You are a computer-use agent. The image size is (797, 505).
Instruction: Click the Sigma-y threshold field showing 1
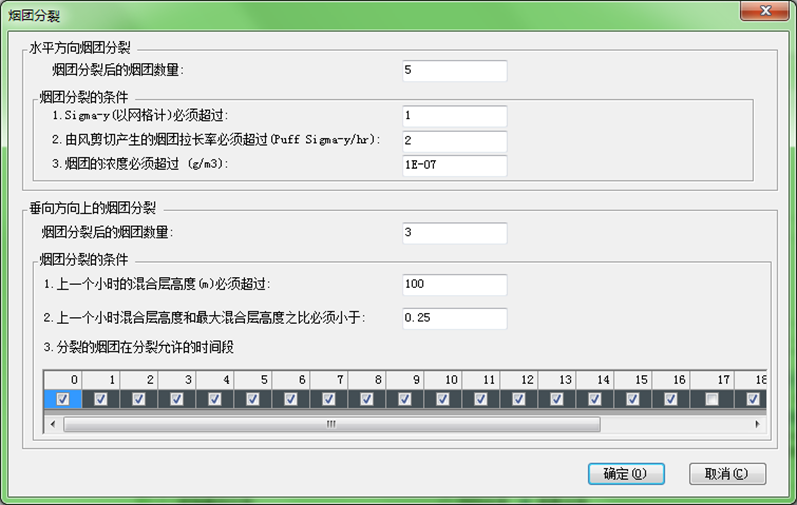455,116
